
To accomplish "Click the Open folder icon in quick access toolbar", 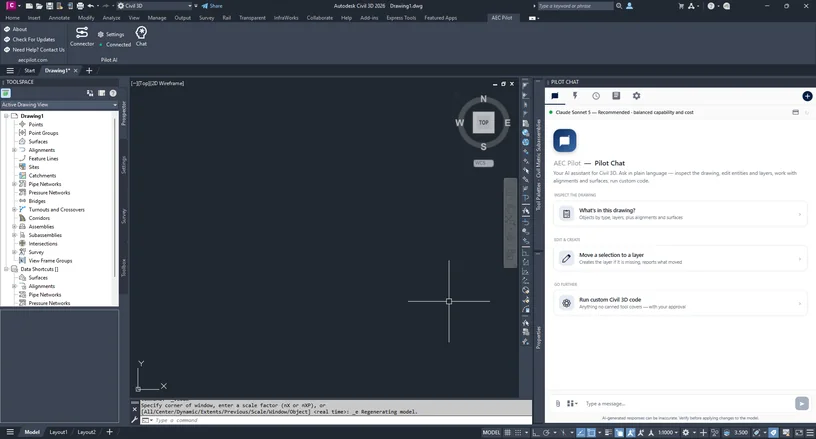I will pyautogui.click(x=39, y=6).
